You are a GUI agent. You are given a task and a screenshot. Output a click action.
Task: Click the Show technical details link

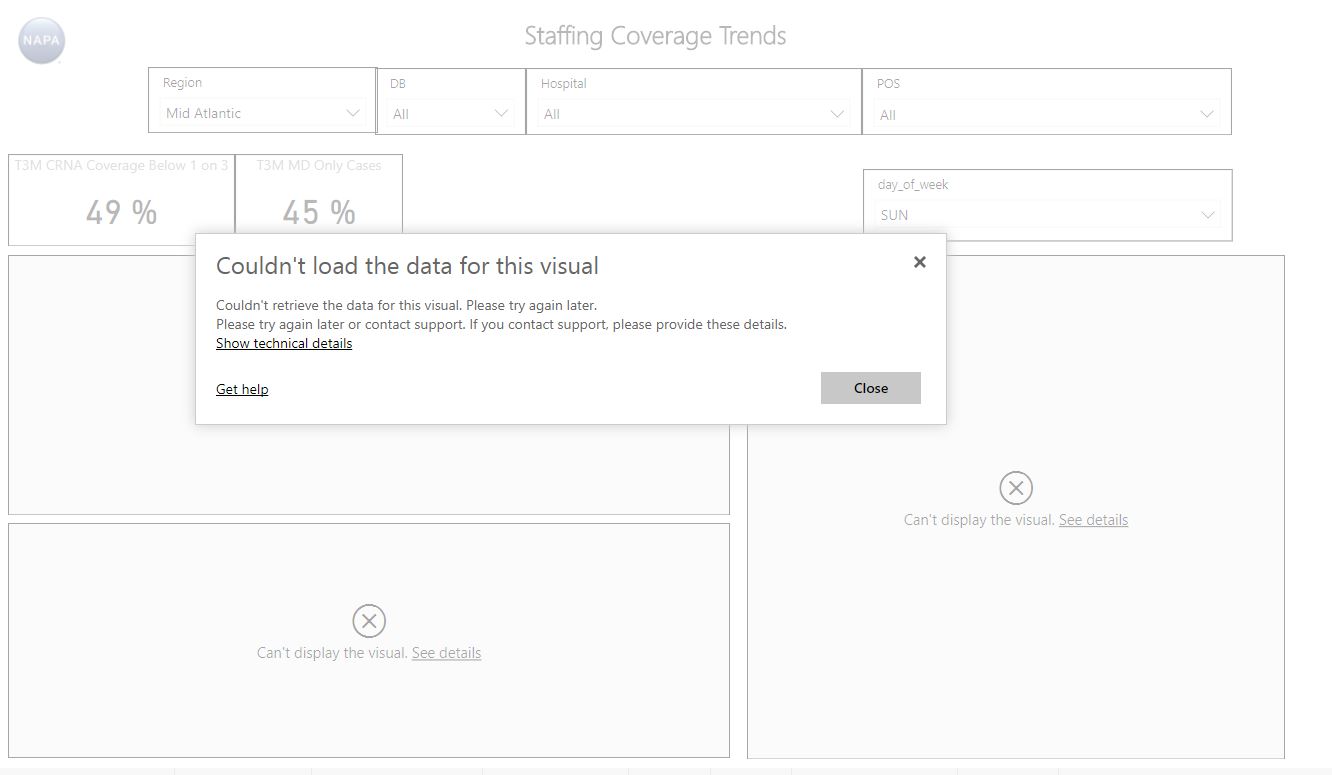[284, 343]
